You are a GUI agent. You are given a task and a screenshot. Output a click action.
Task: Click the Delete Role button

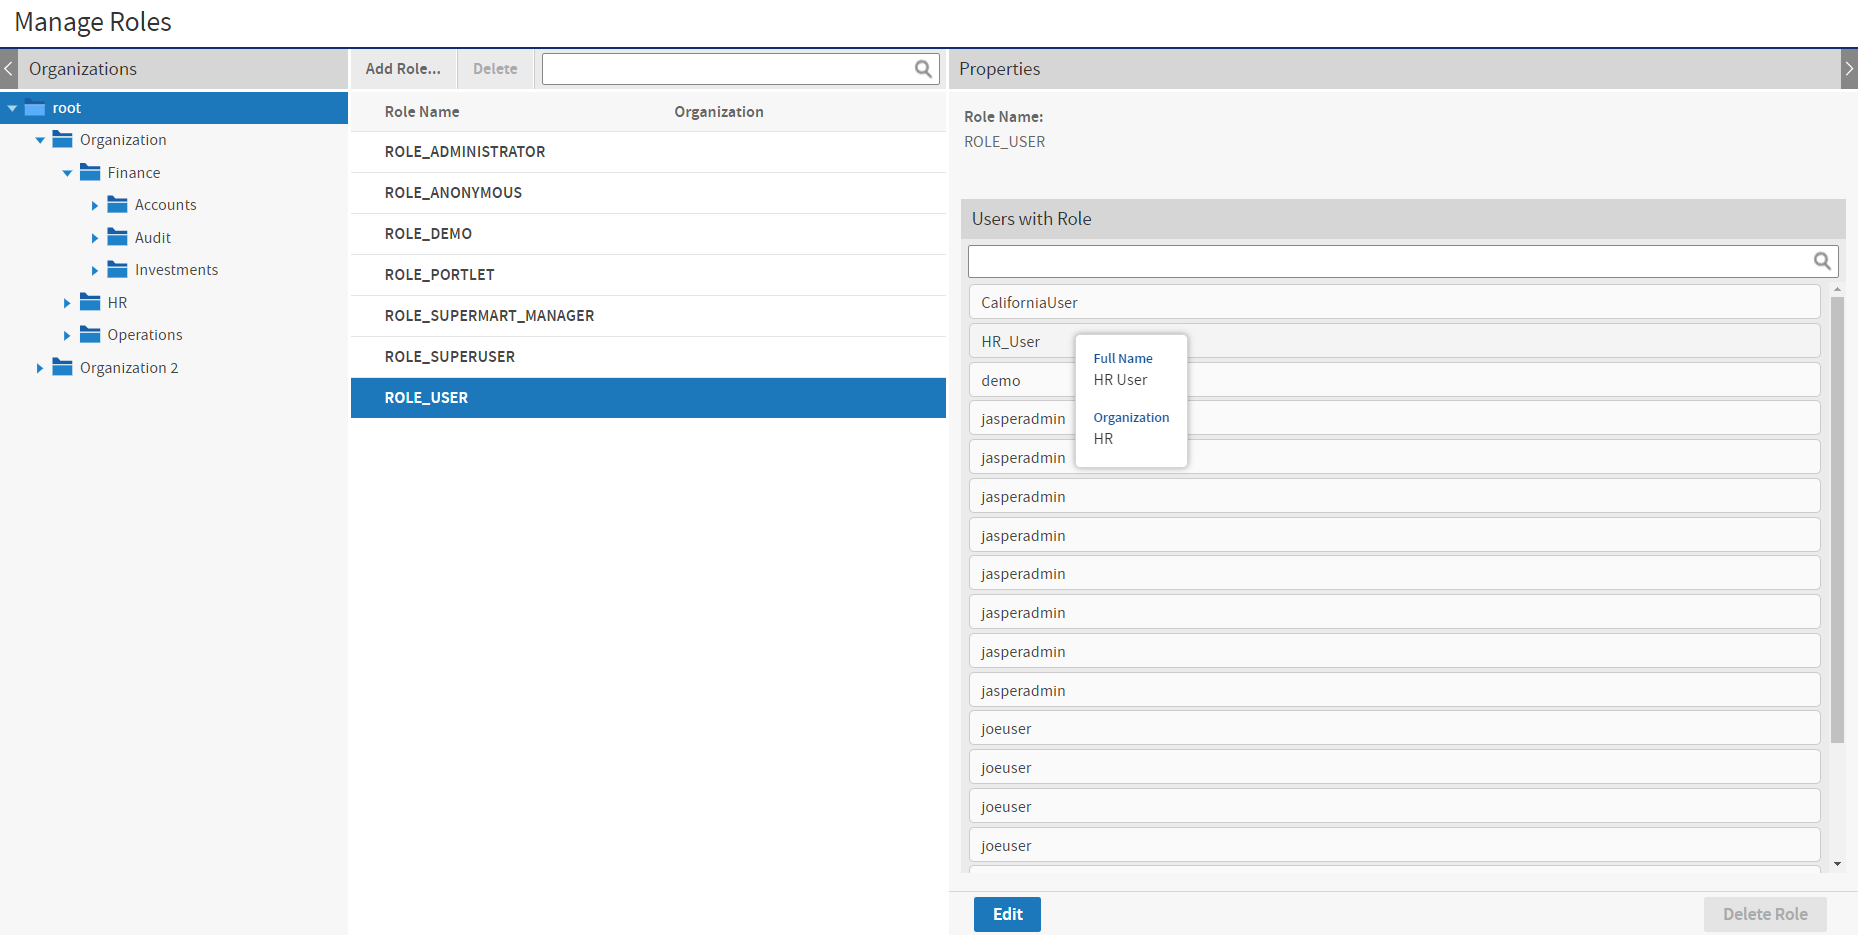(1765, 914)
